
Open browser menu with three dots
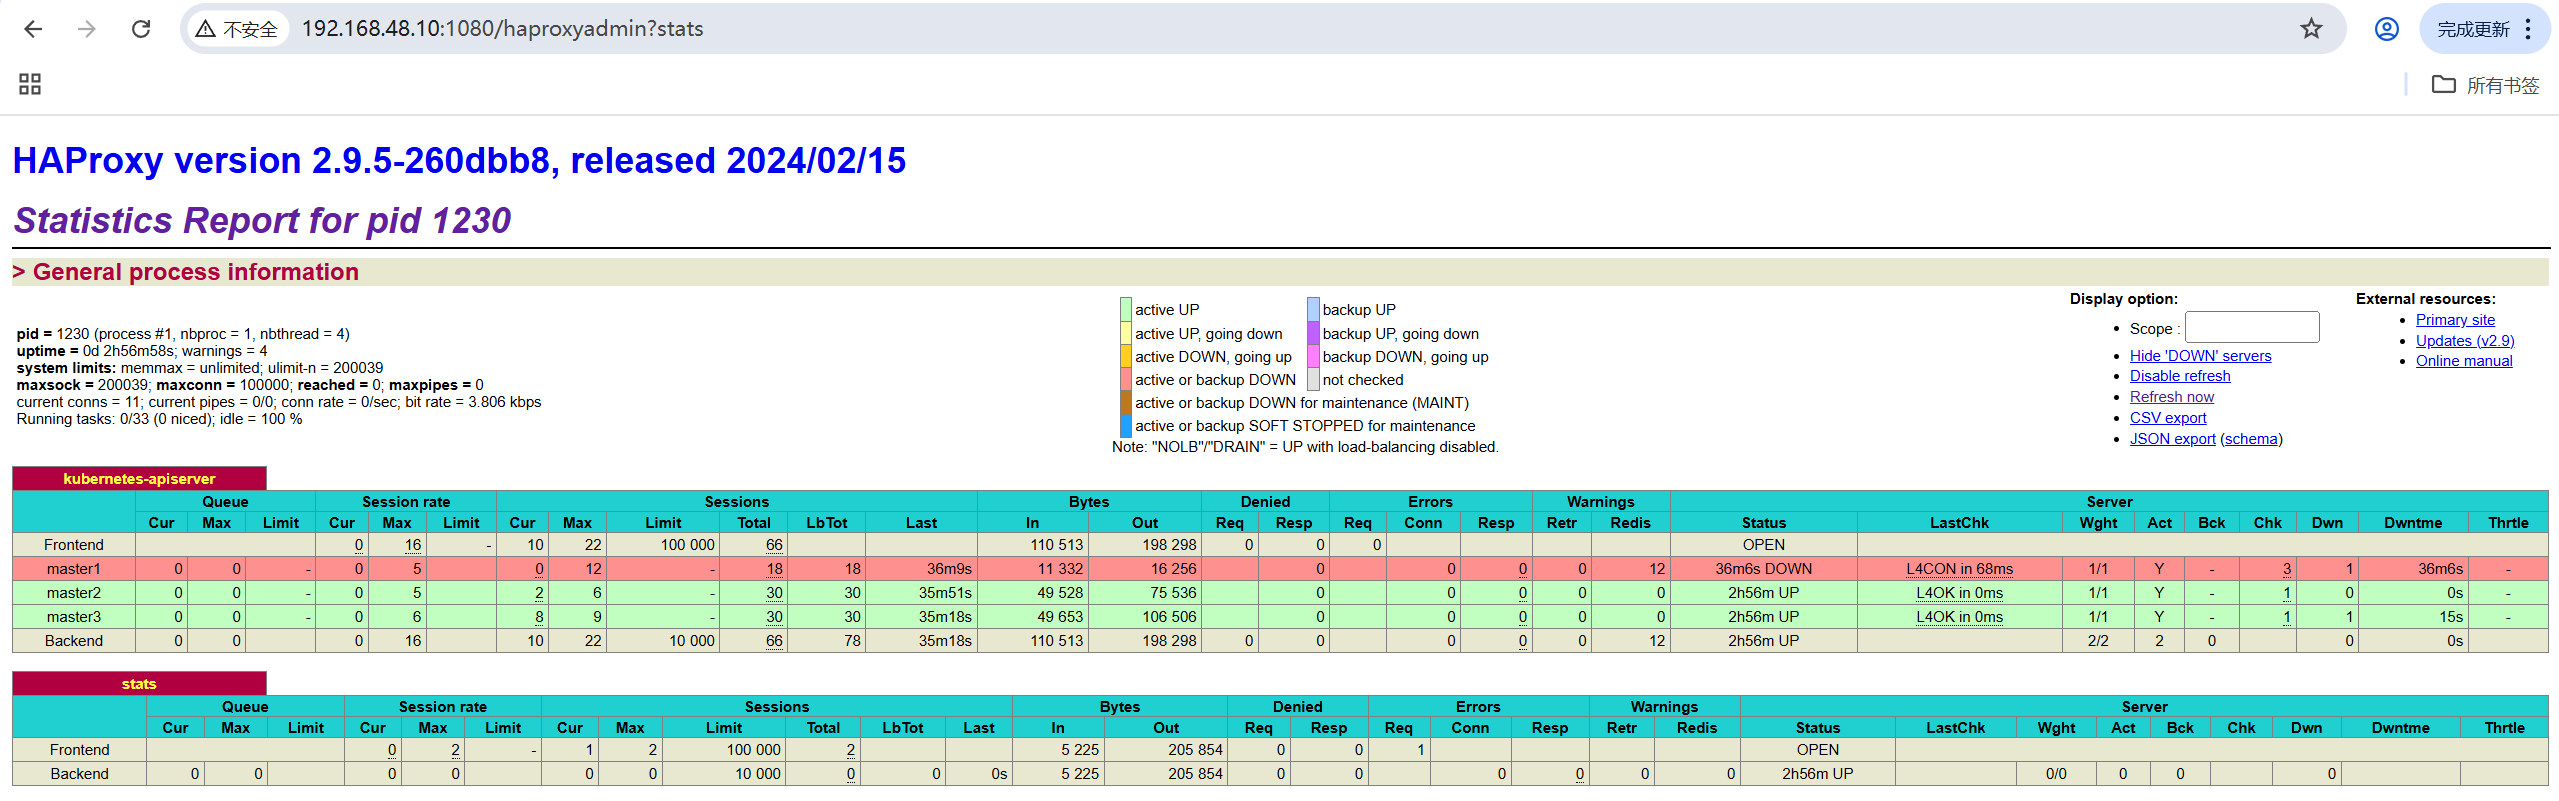click(x=2528, y=29)
